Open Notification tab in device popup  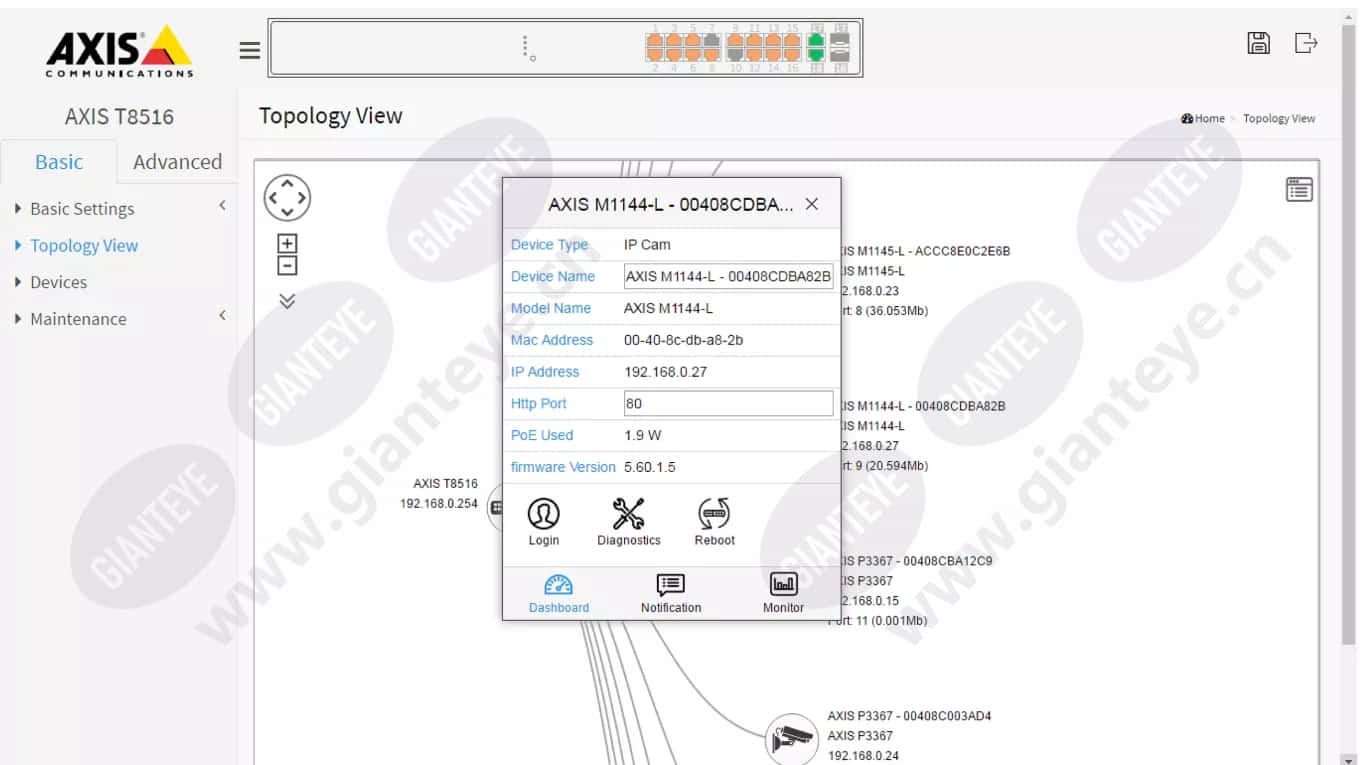click(671, 593)
